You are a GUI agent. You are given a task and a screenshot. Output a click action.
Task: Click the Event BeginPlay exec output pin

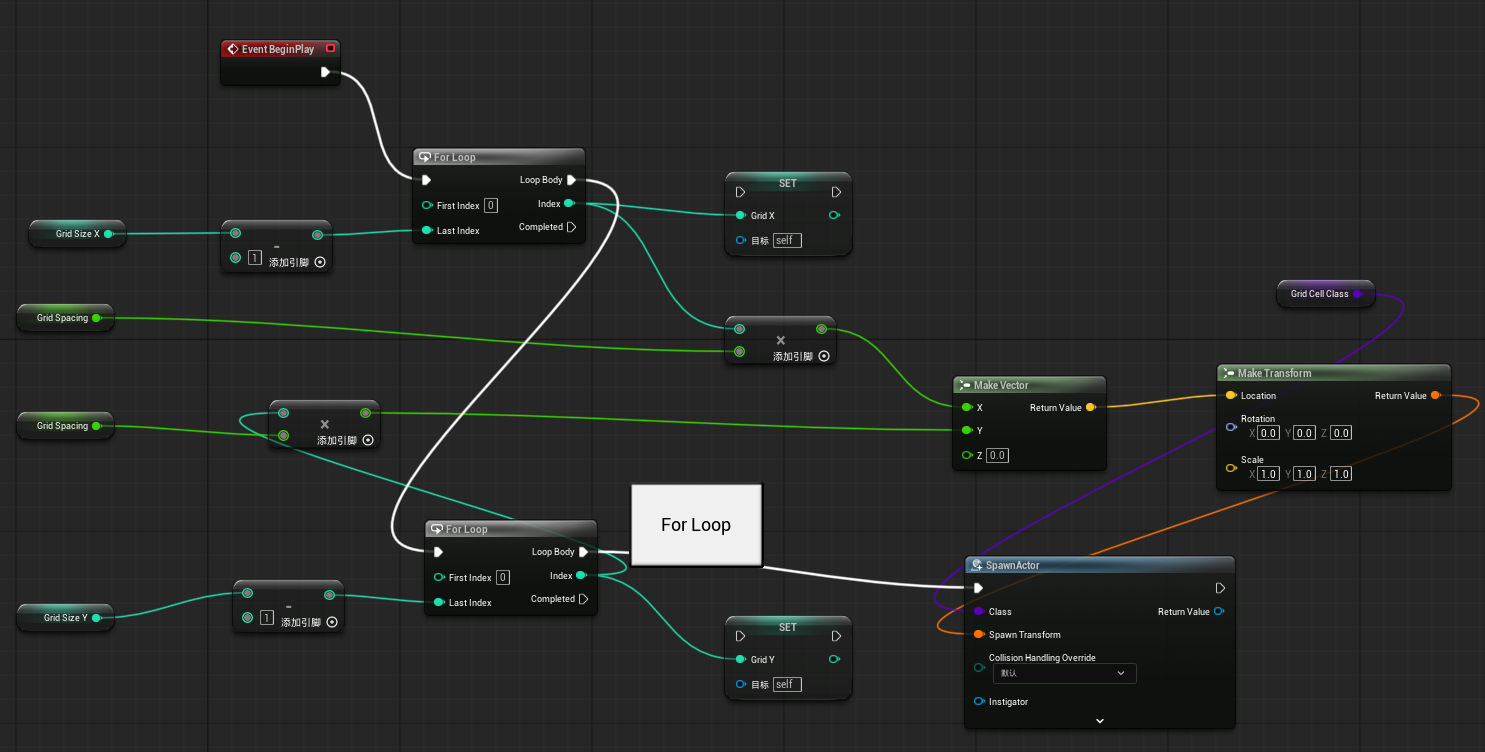(x=325, y=72)
